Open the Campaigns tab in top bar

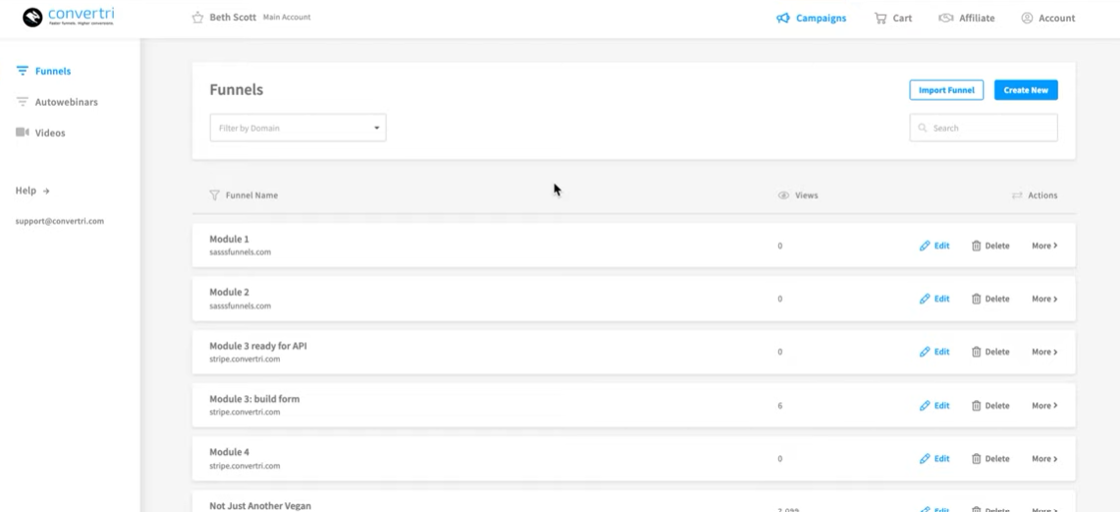click(x=811, y=18)
